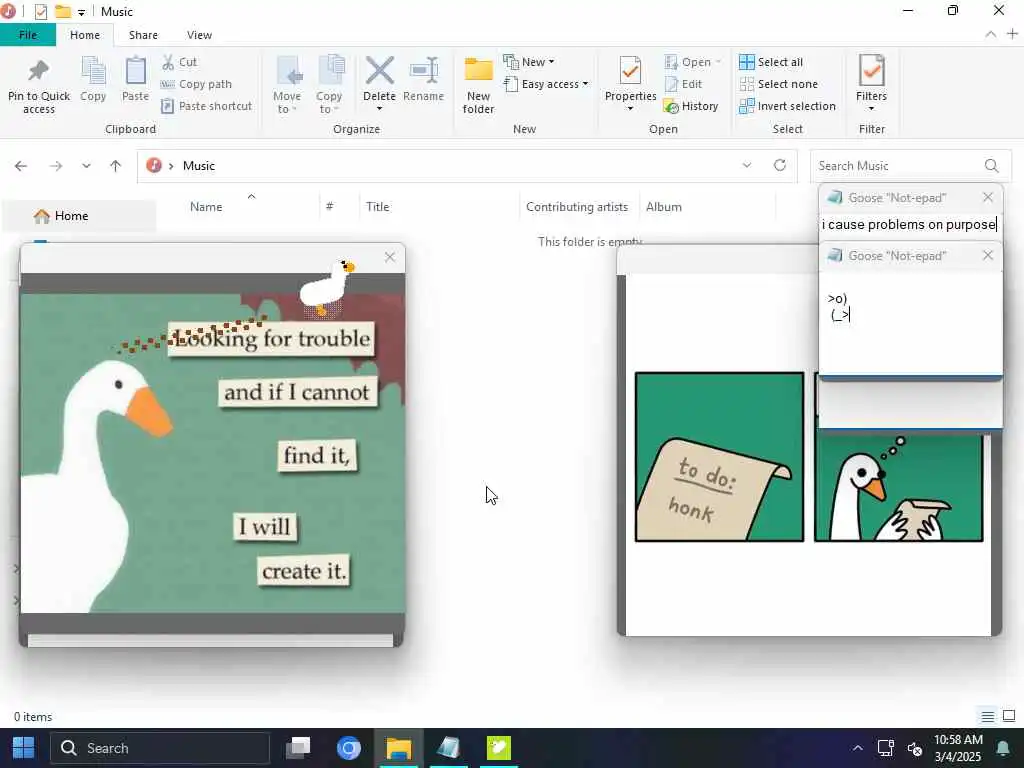The height and width of the screenshot is (768, 1024).
Task: Click Invert selection
Action: (x=787, y=106)
